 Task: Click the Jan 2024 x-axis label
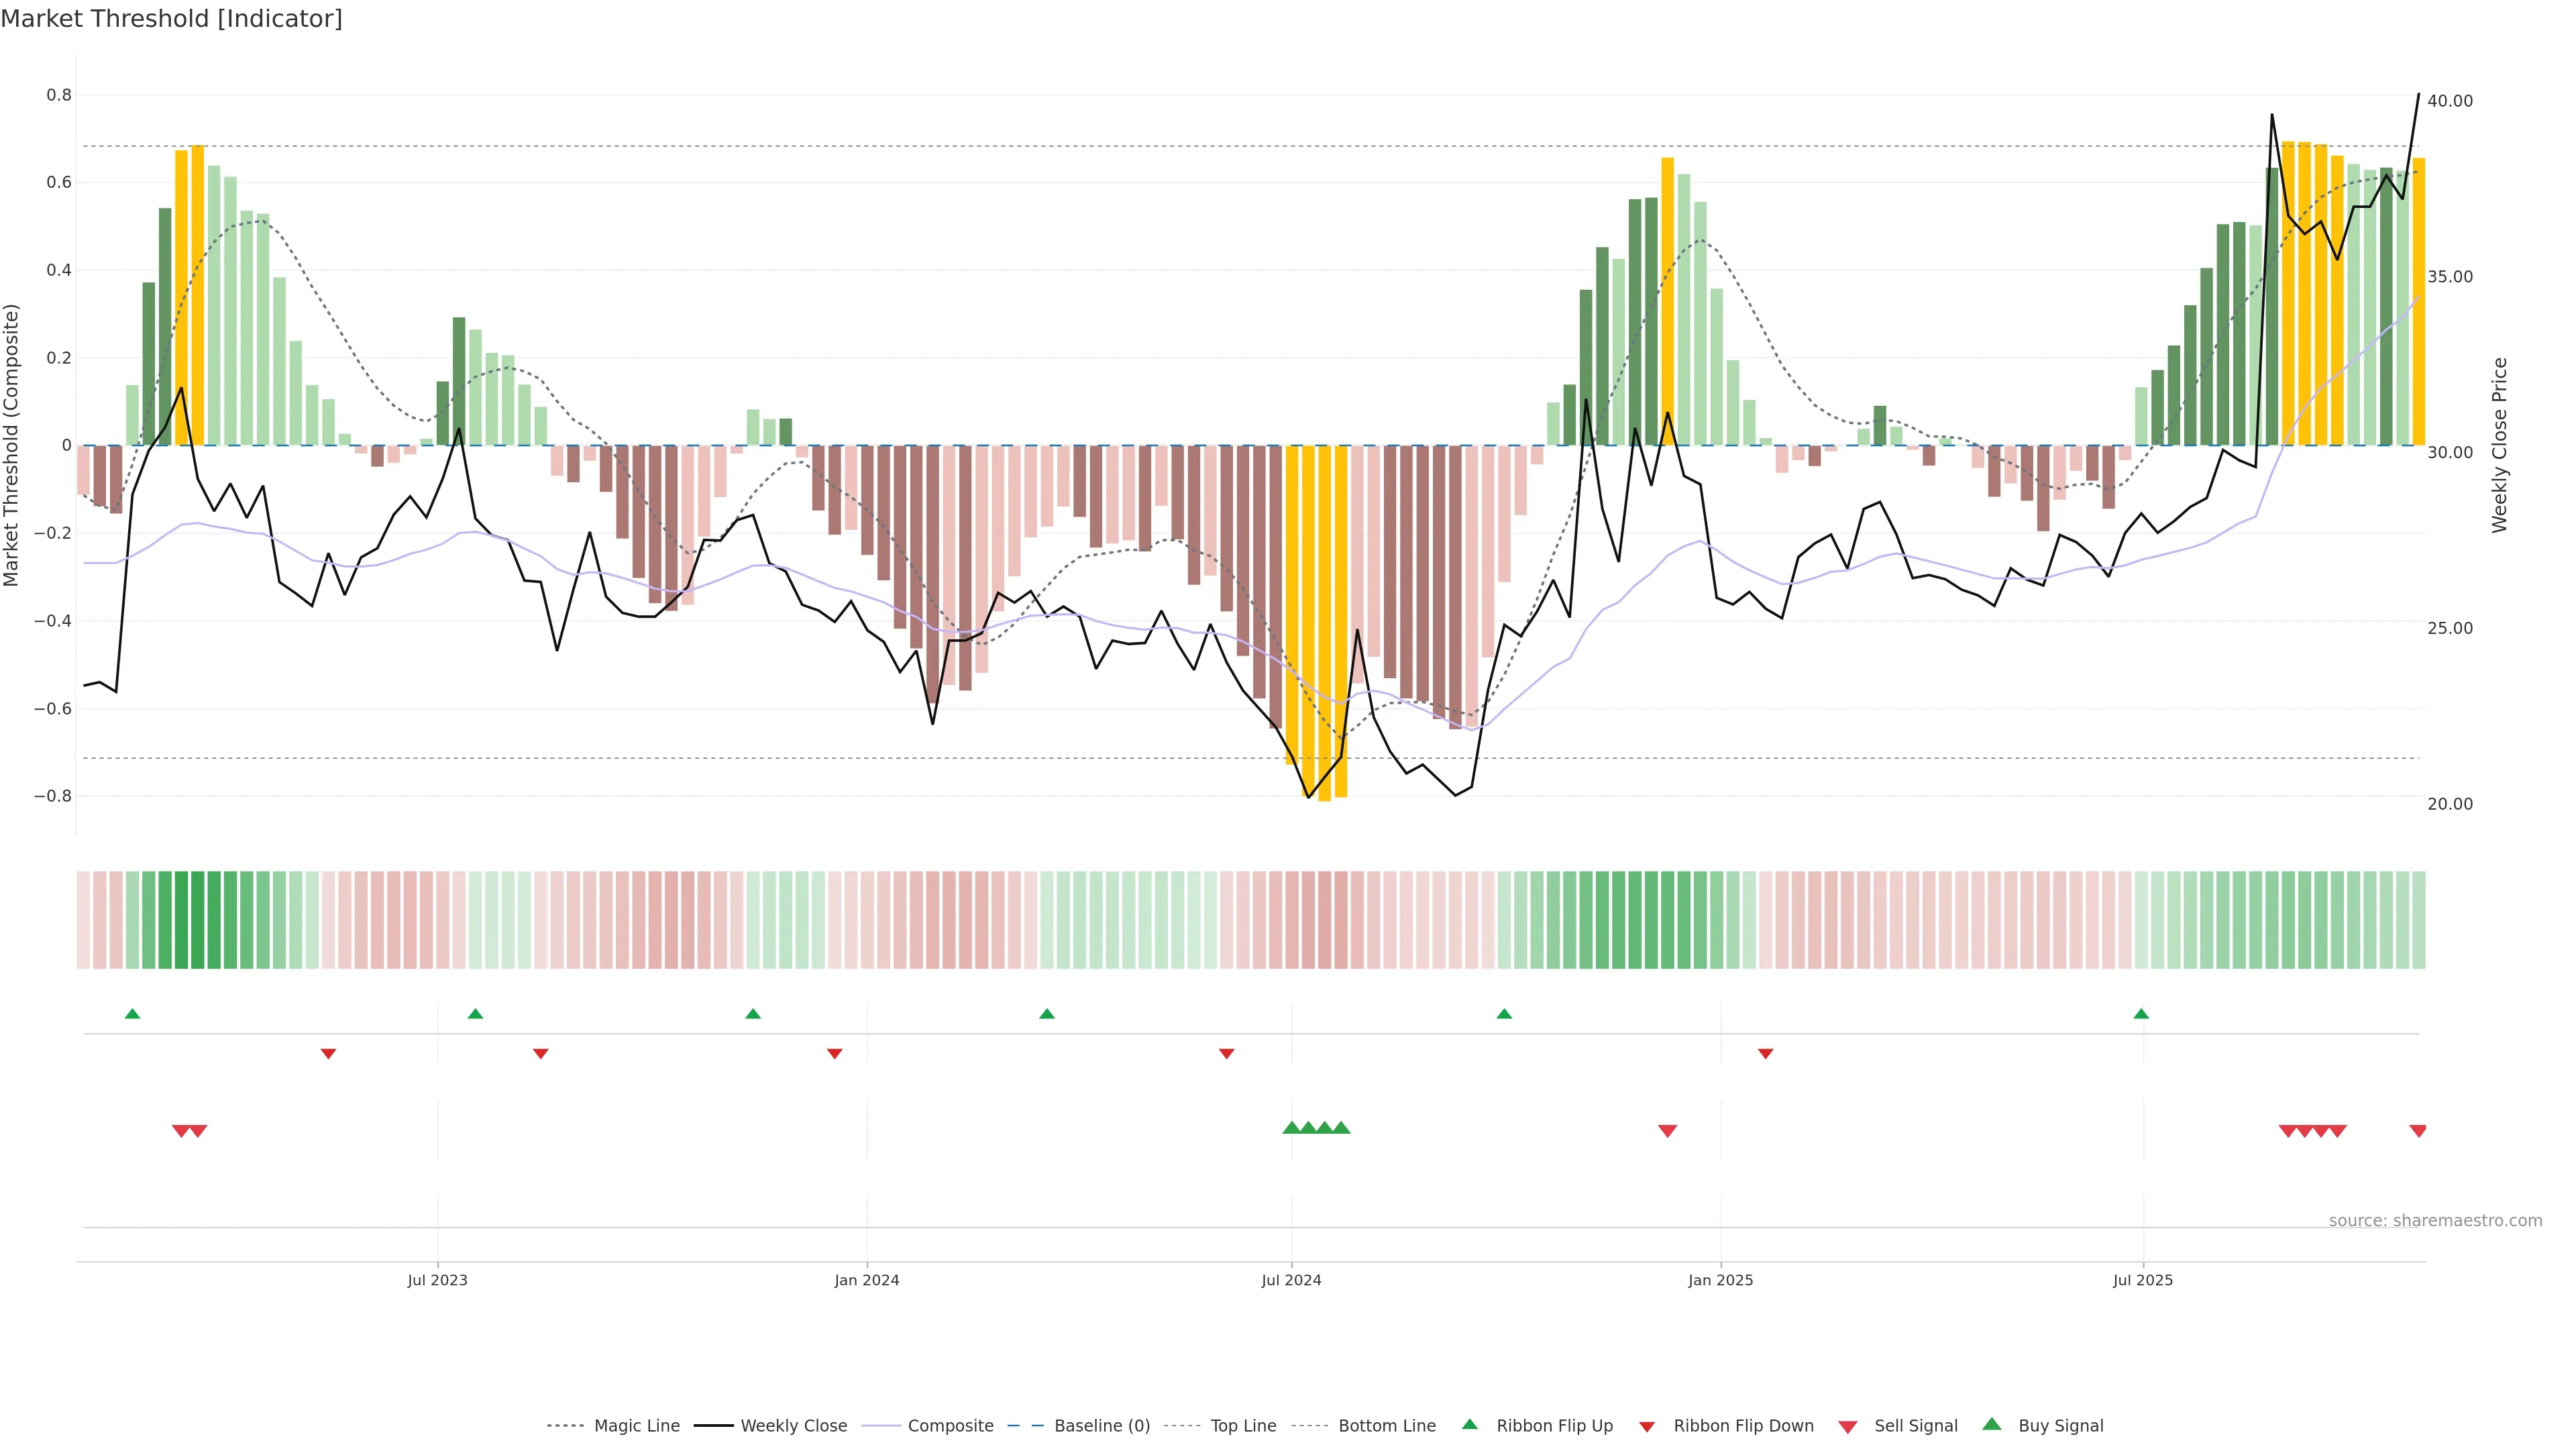867,1280
